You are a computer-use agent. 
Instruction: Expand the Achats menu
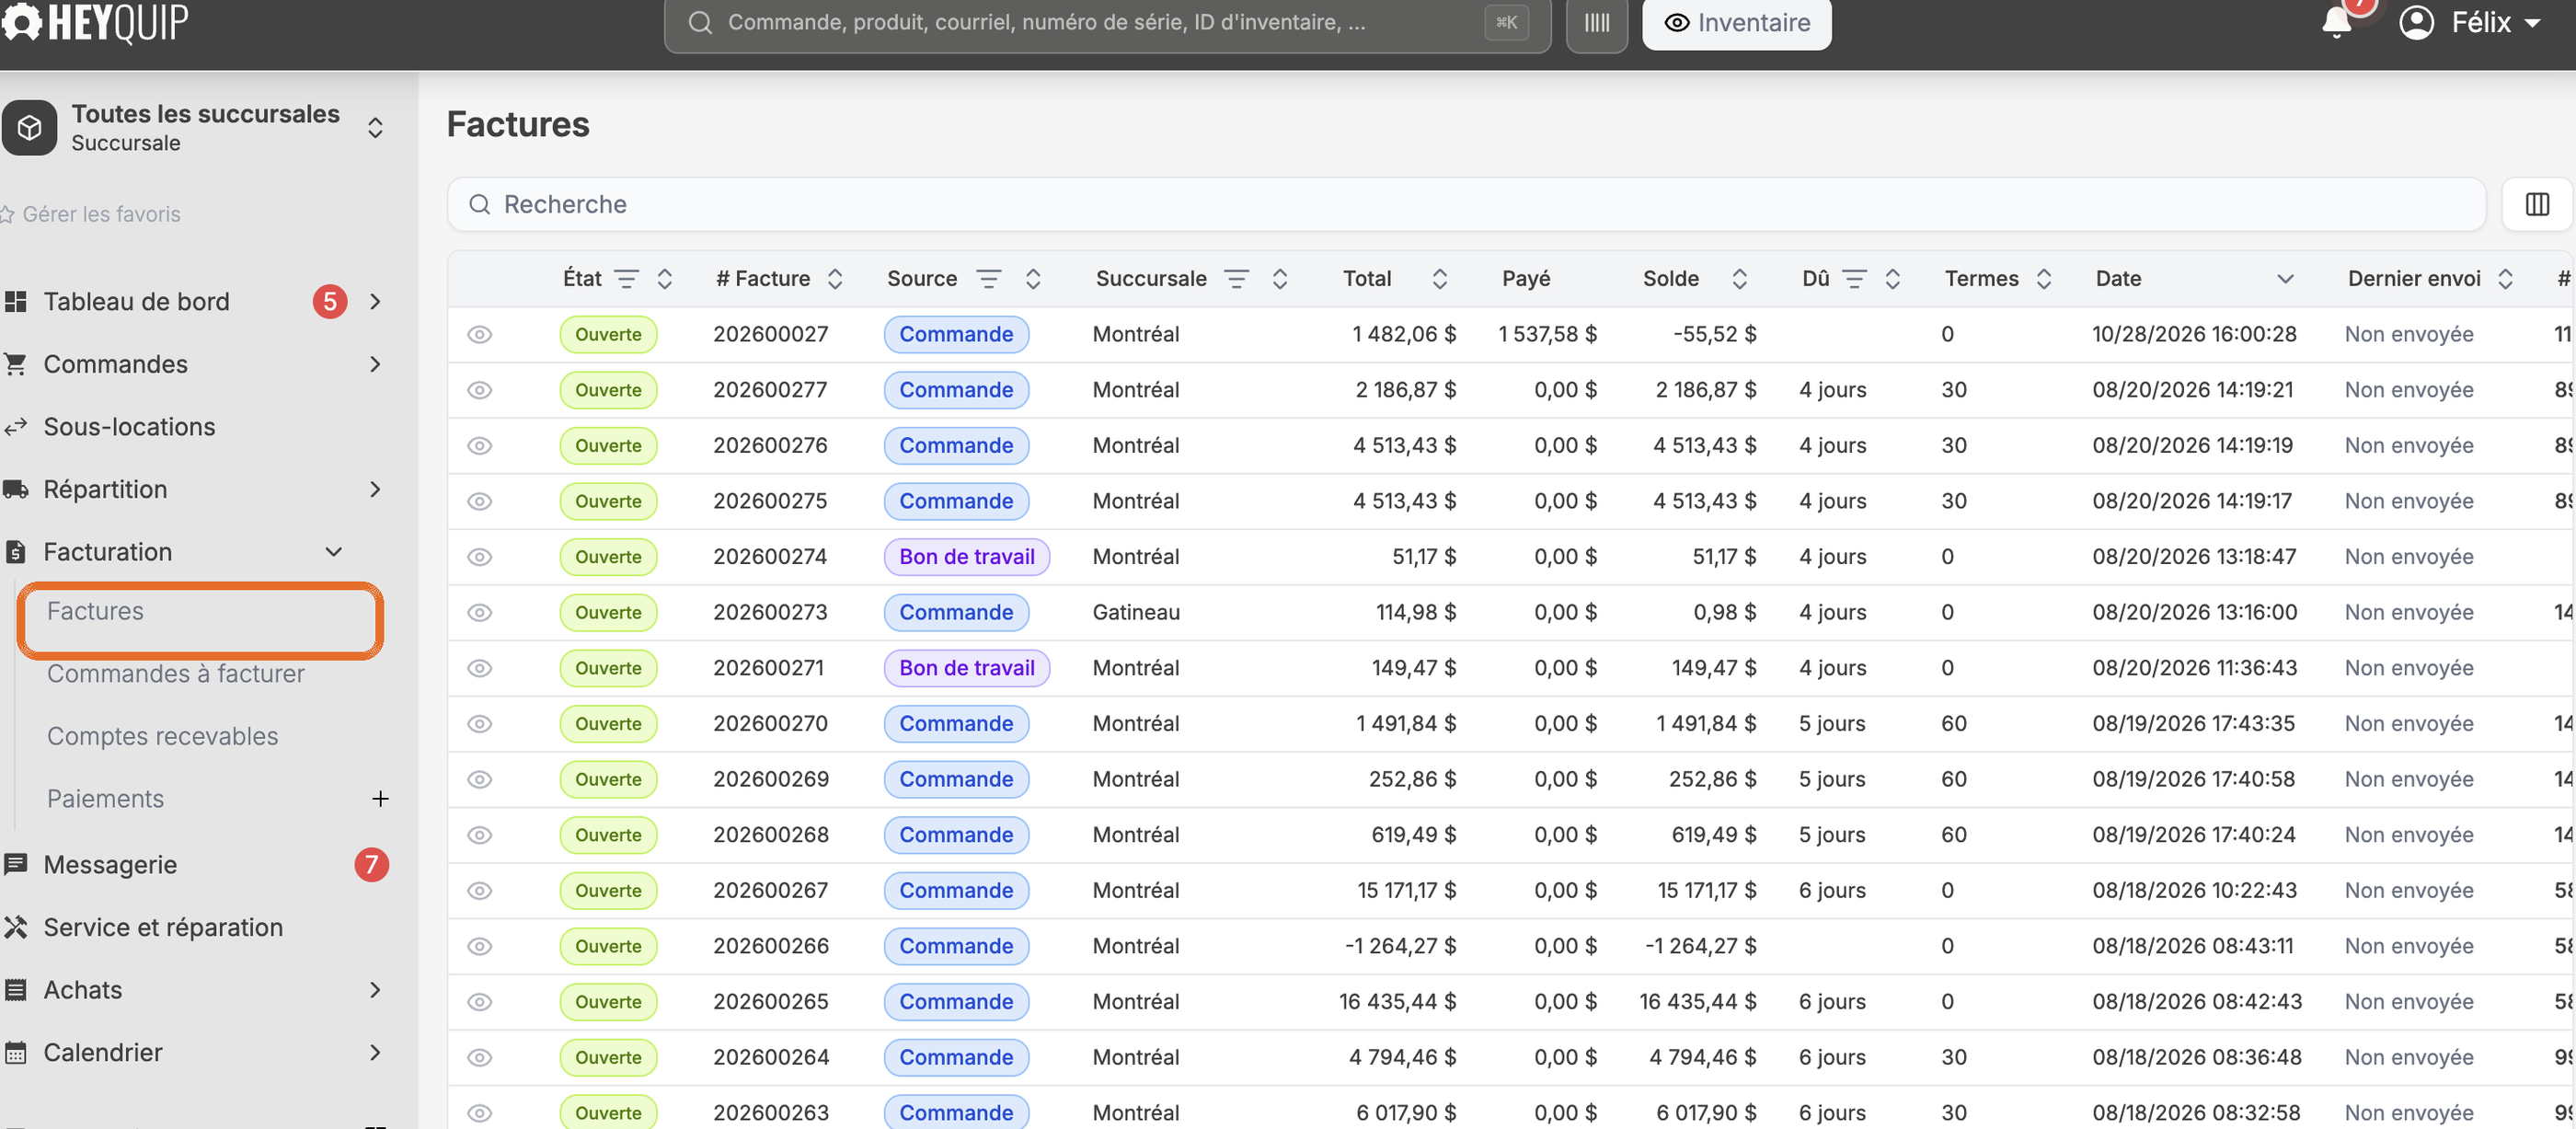tap(375, 990)
